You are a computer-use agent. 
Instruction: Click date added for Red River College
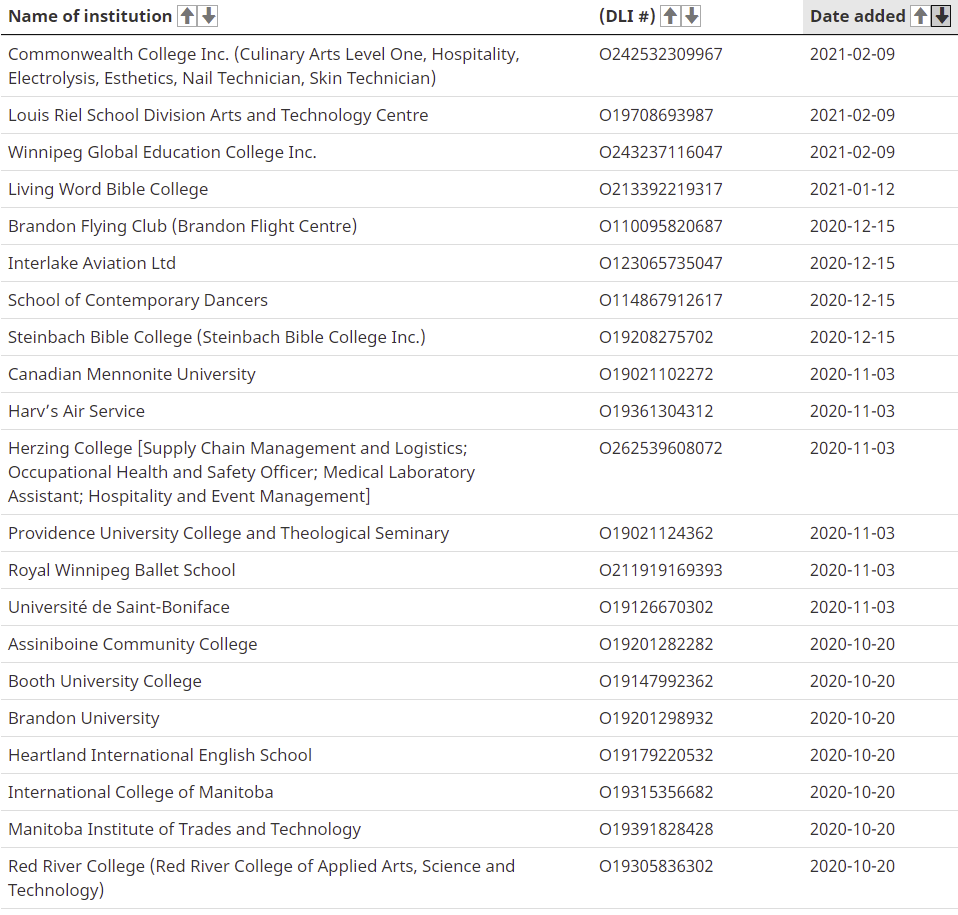pos(852,866)
